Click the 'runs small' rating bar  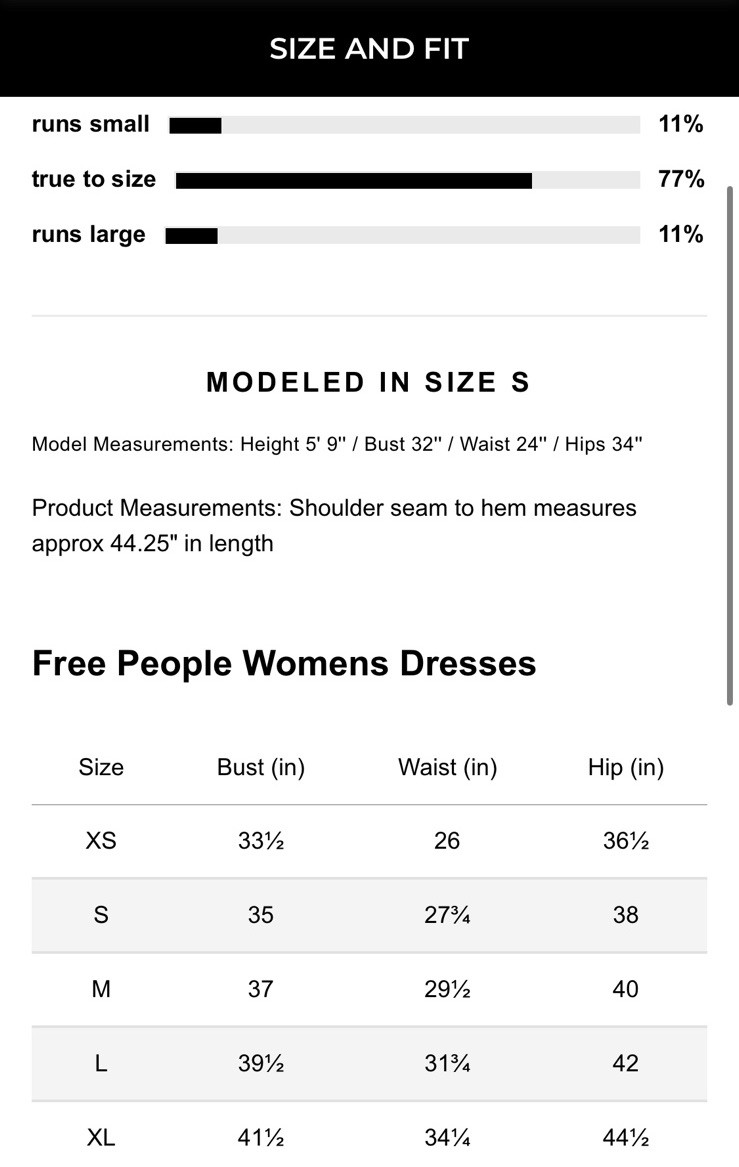pos(404,125)
